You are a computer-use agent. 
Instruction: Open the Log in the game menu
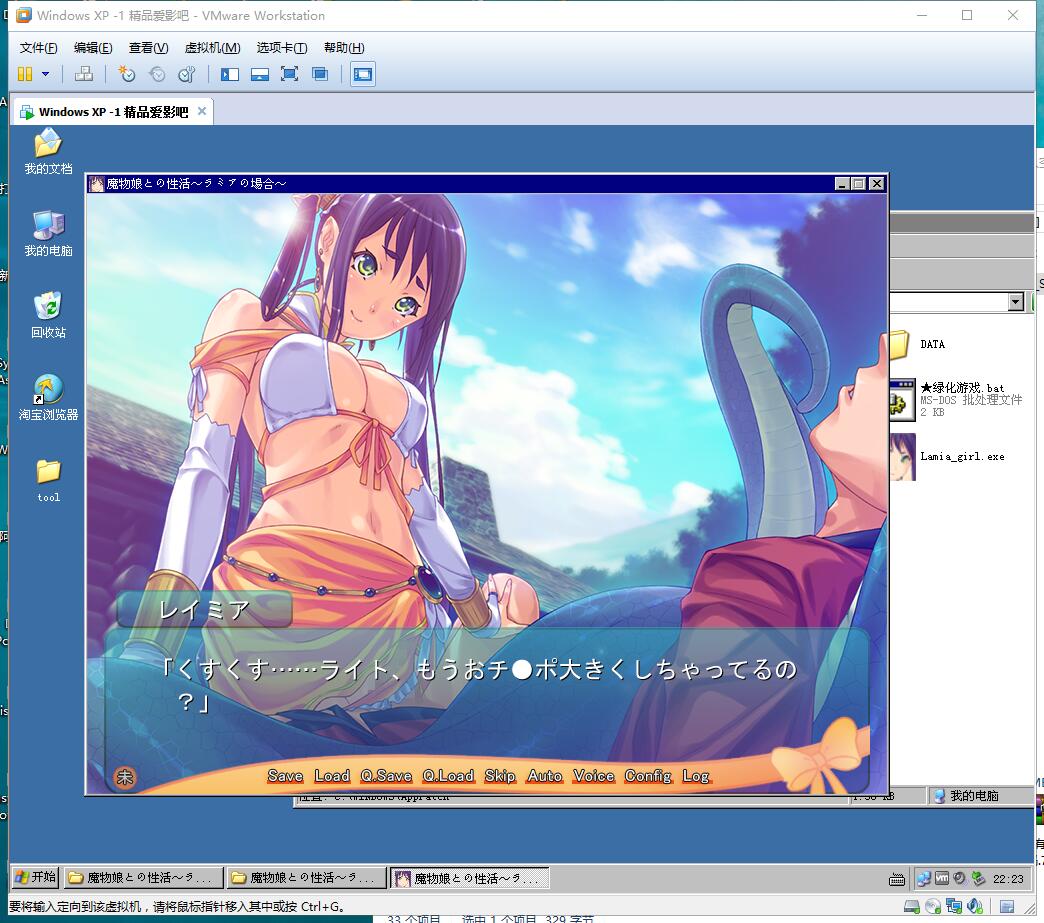(x=696, y=776)
